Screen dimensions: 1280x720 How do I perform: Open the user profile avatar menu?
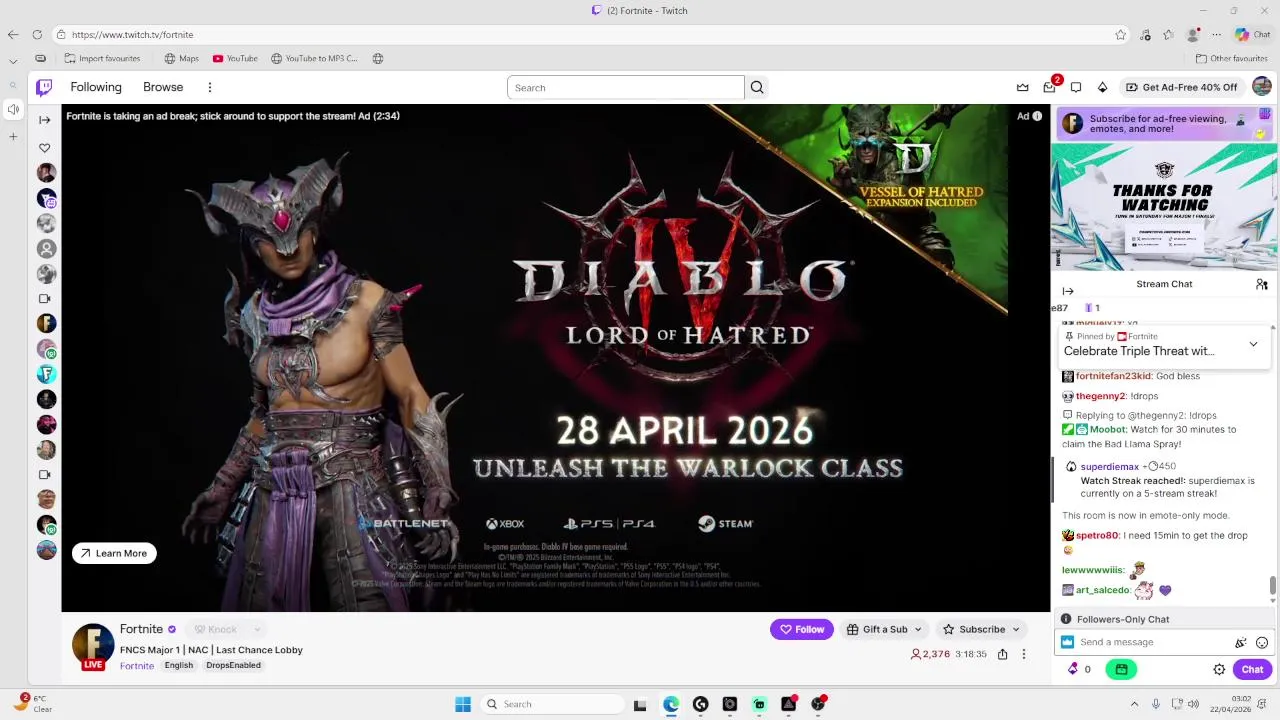(x=1262, y=87)
